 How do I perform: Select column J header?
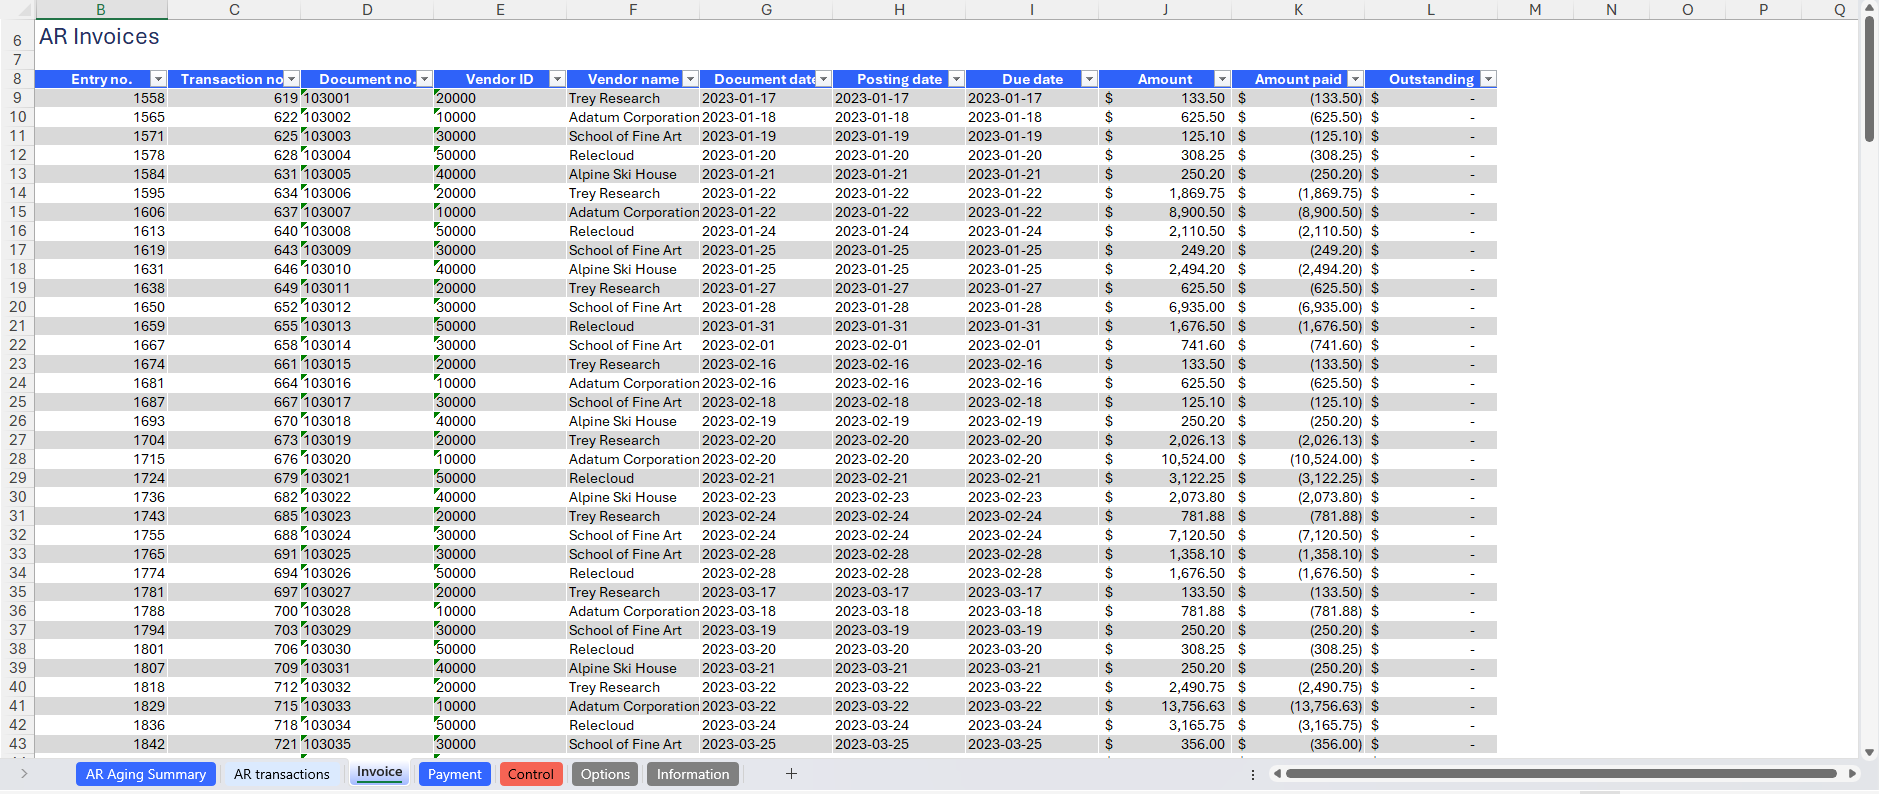point(1165,10)
